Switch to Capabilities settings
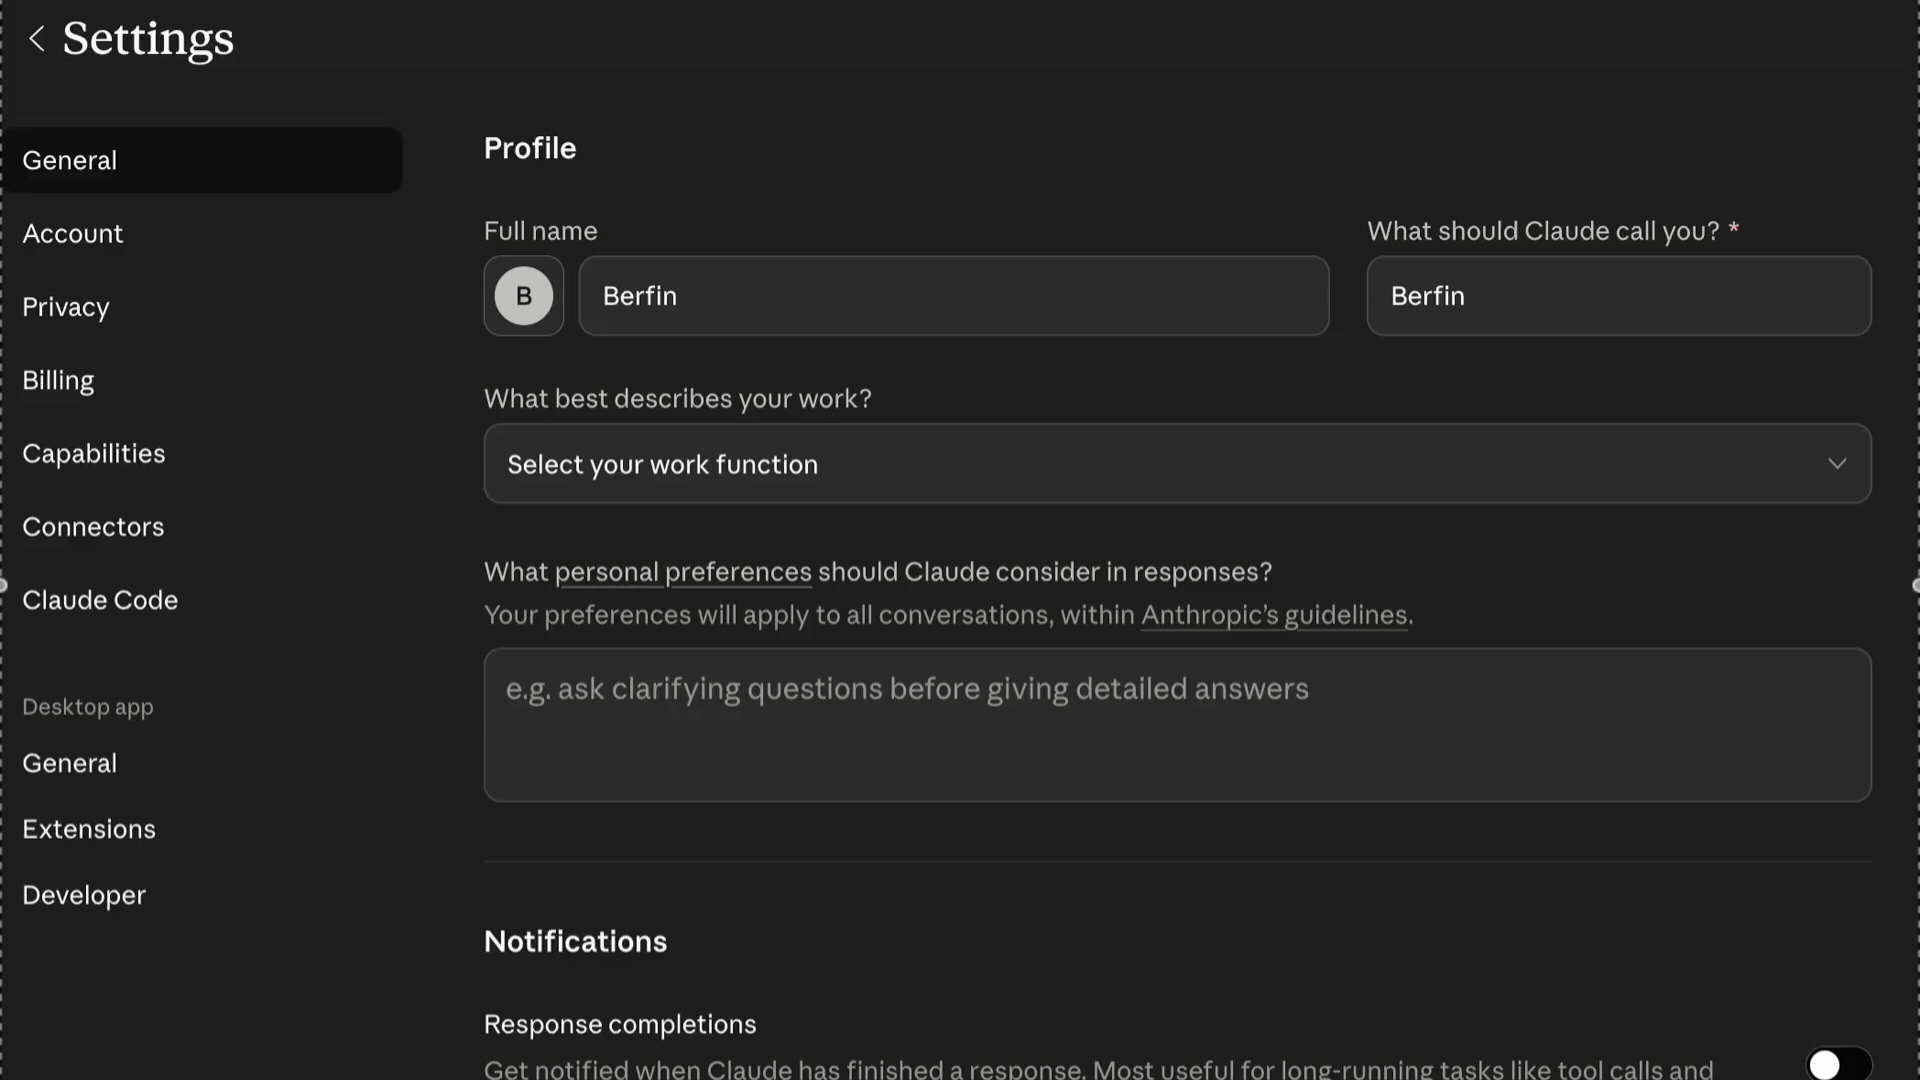The height and width of the screenshot is (1080, 1920). click(94, 454)
